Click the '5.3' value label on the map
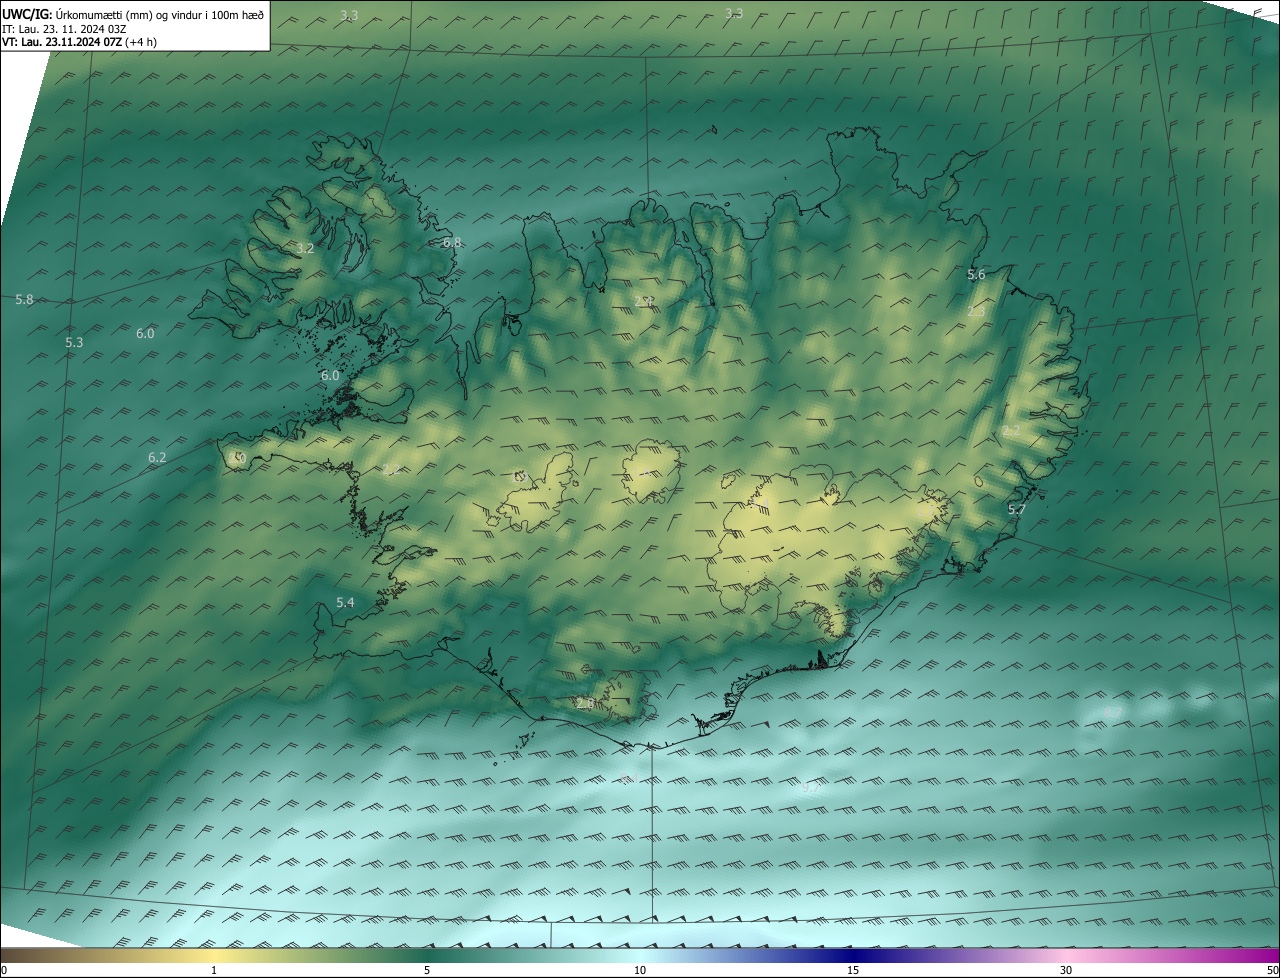 tap(74, 342)
